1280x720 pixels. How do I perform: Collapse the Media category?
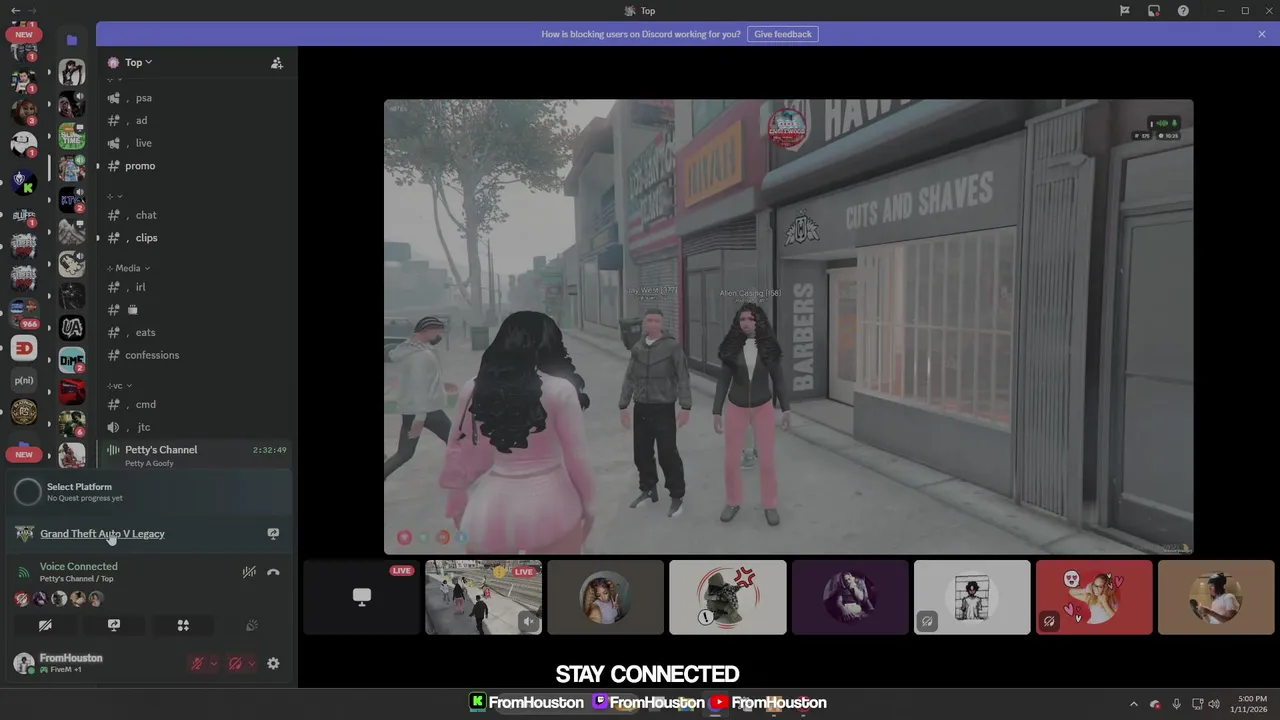(x=129, y=268)
